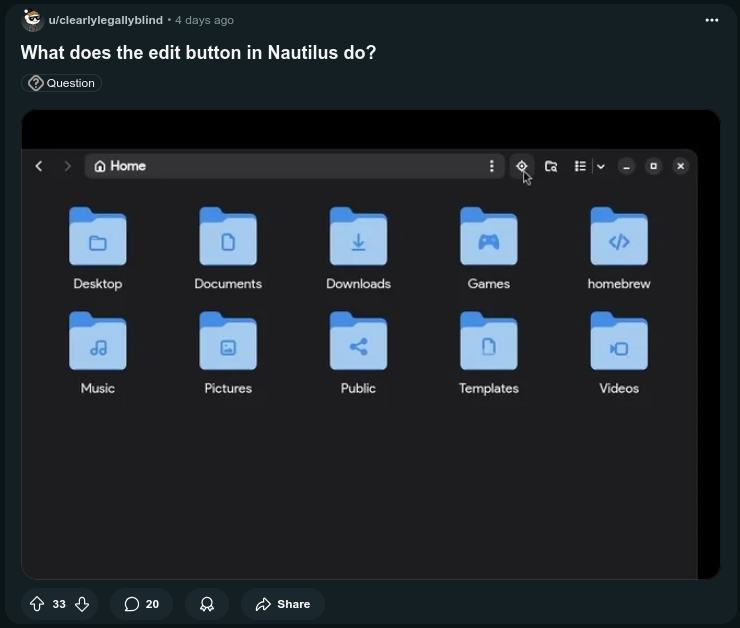The height and width of the screenshot is (628, 740).
Task: Give an award to this post
Action: pyautogui.click(x=207, y=604)
